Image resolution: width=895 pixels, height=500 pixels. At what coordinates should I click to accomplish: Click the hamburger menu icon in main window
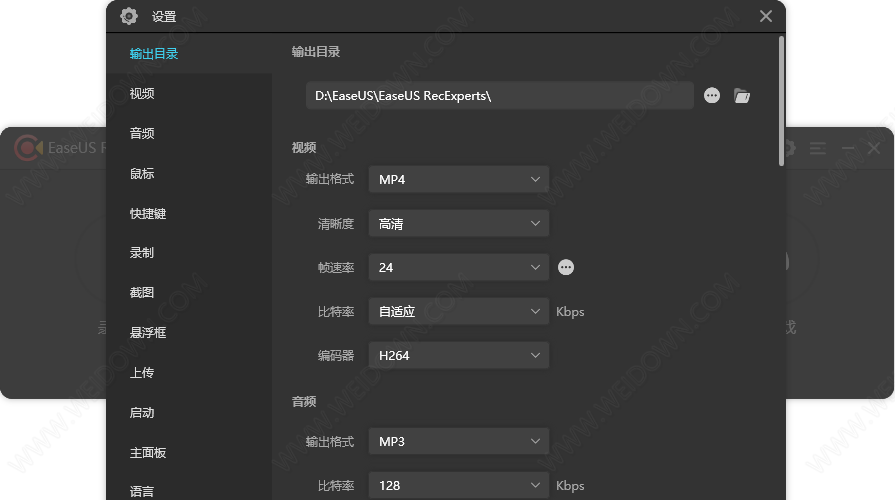tap(818, 148)
